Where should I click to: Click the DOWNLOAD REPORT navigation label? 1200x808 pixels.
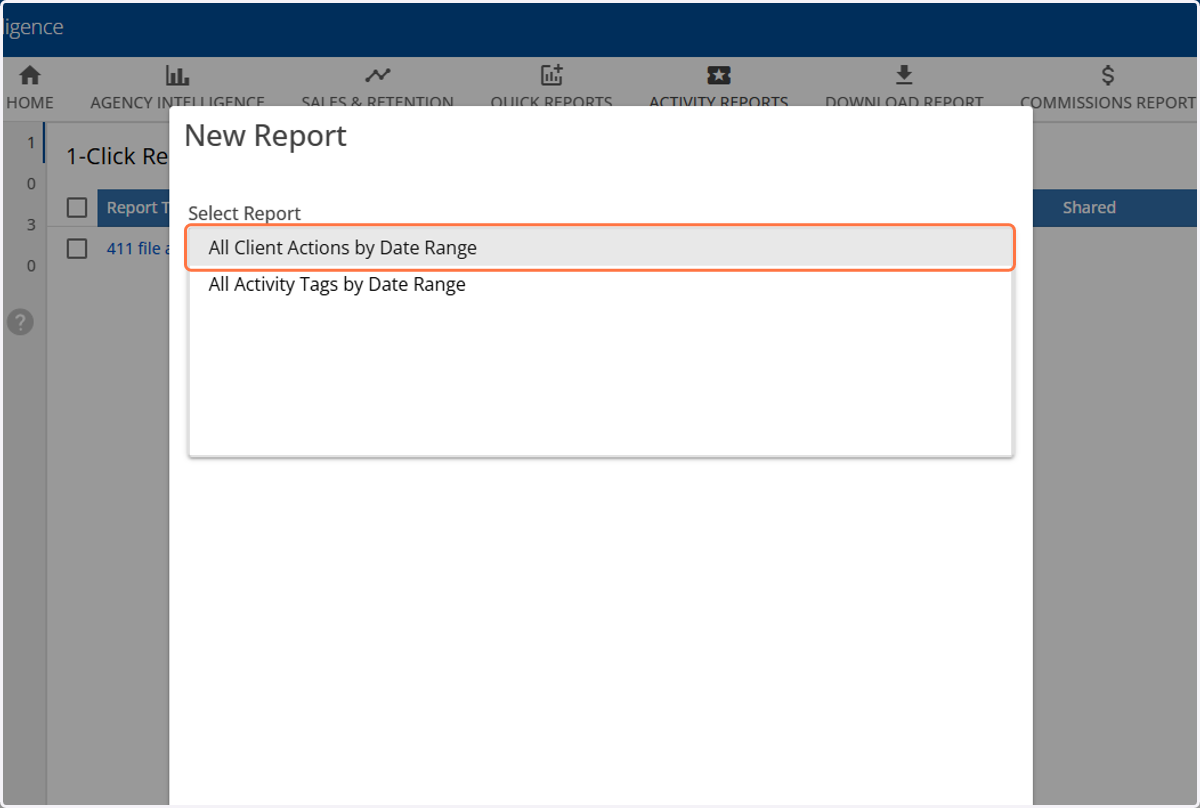[904, 102]
